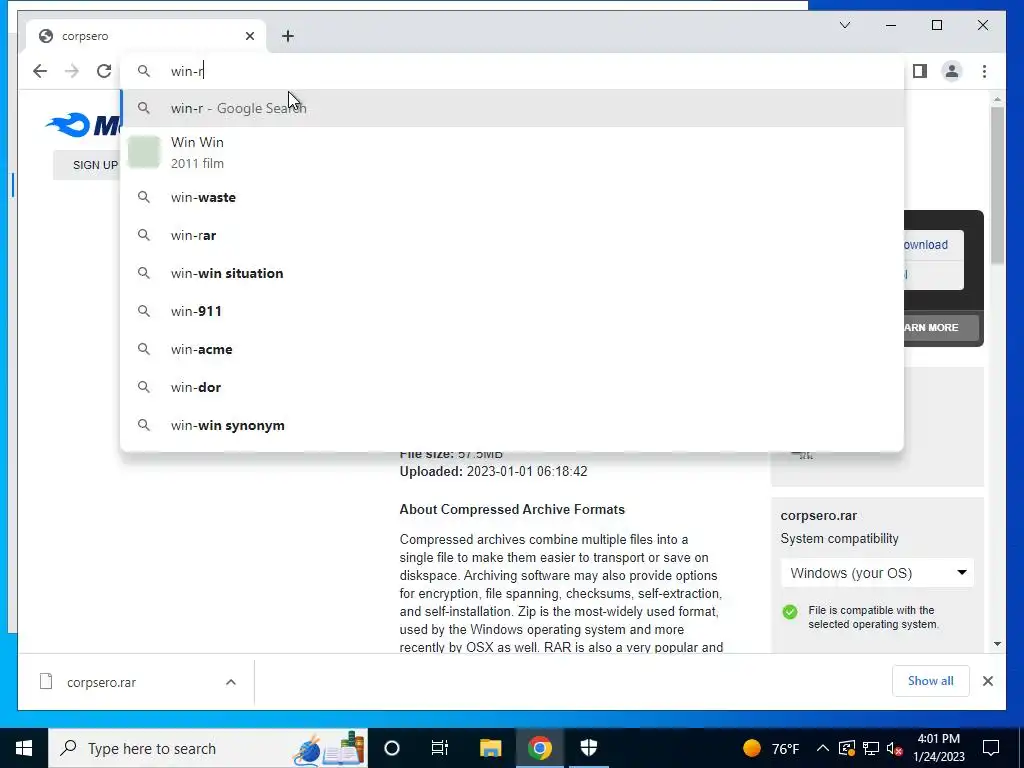The image size is (1024, 768).
Task: Choose the 'win-win situation' suggestion
Action: 513,273
